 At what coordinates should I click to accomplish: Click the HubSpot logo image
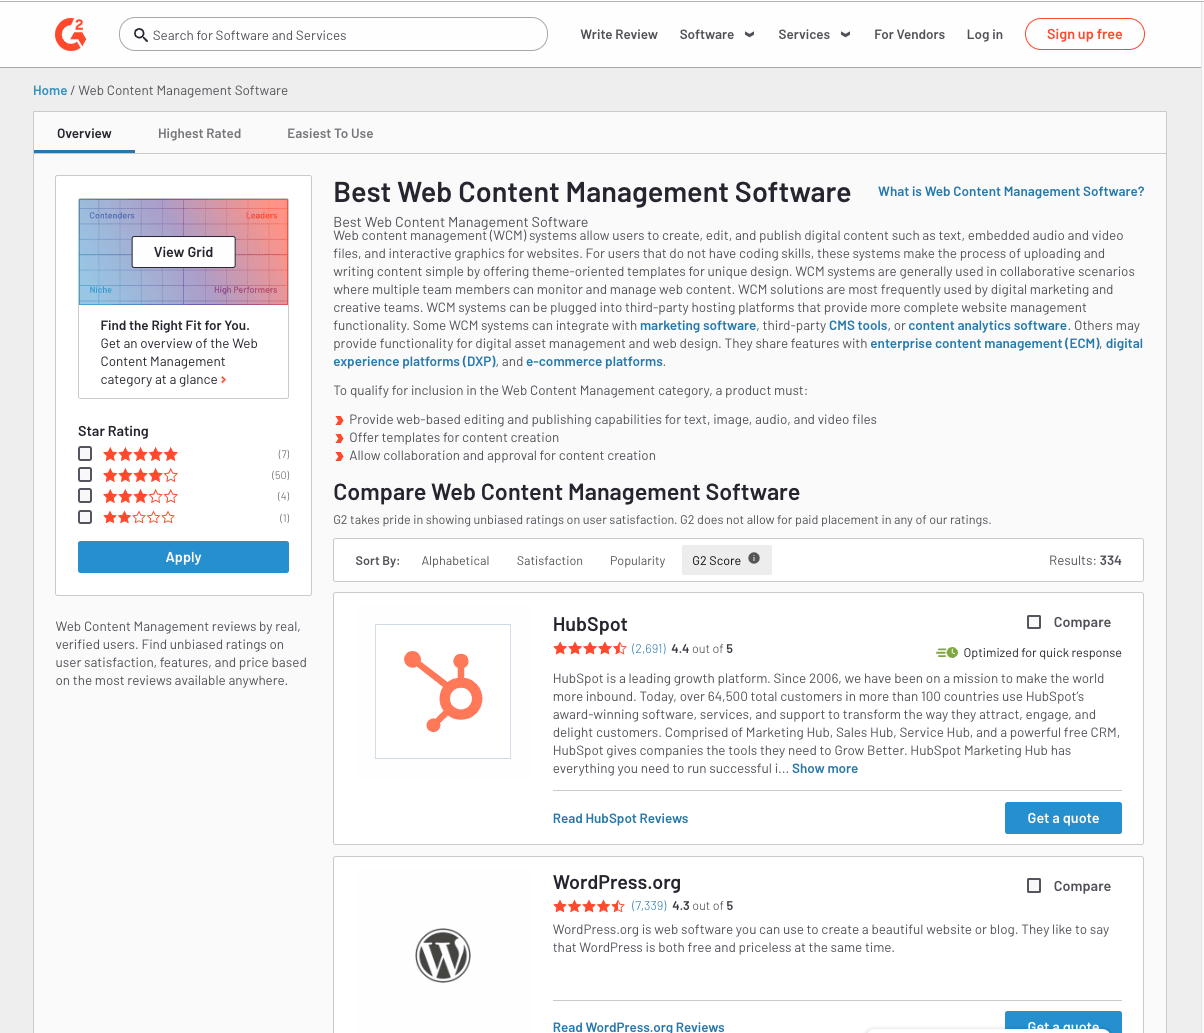pos(443,691)
